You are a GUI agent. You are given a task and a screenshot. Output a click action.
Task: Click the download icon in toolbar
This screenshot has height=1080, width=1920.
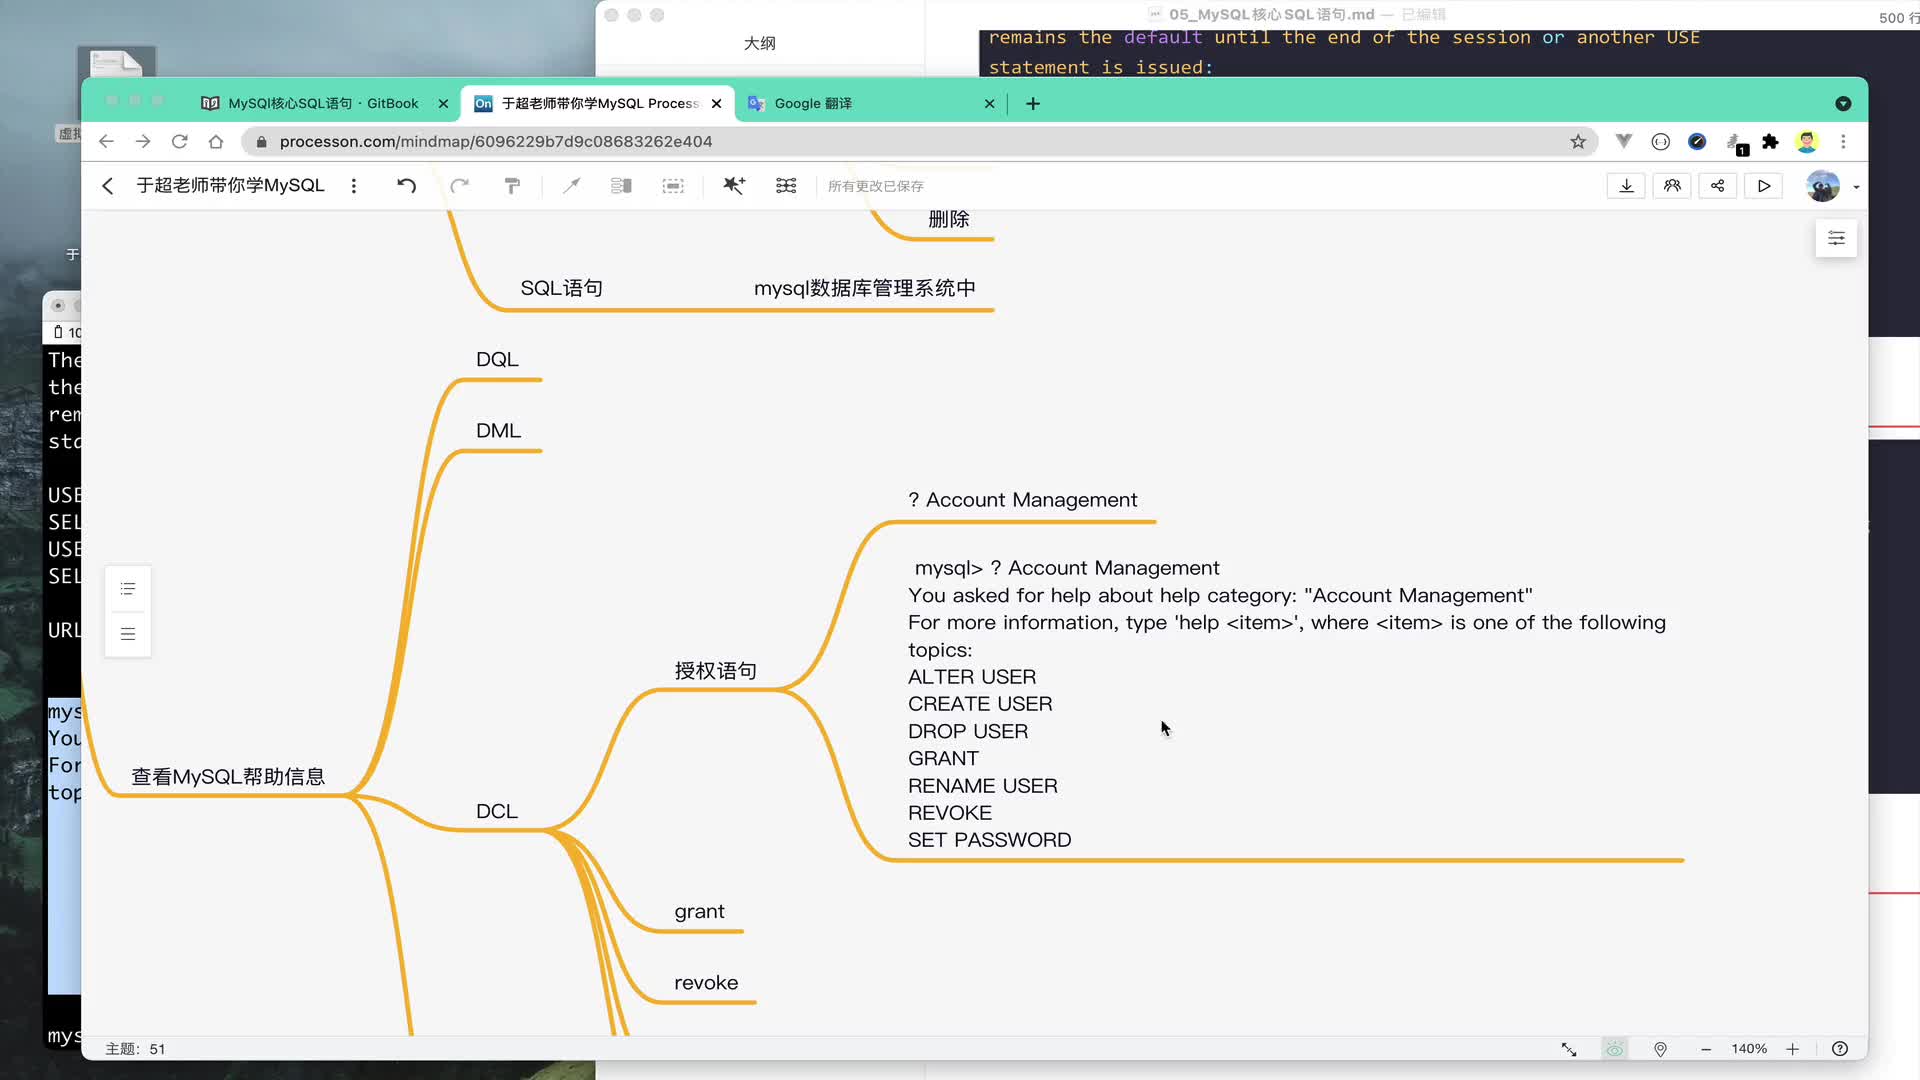1626,185
